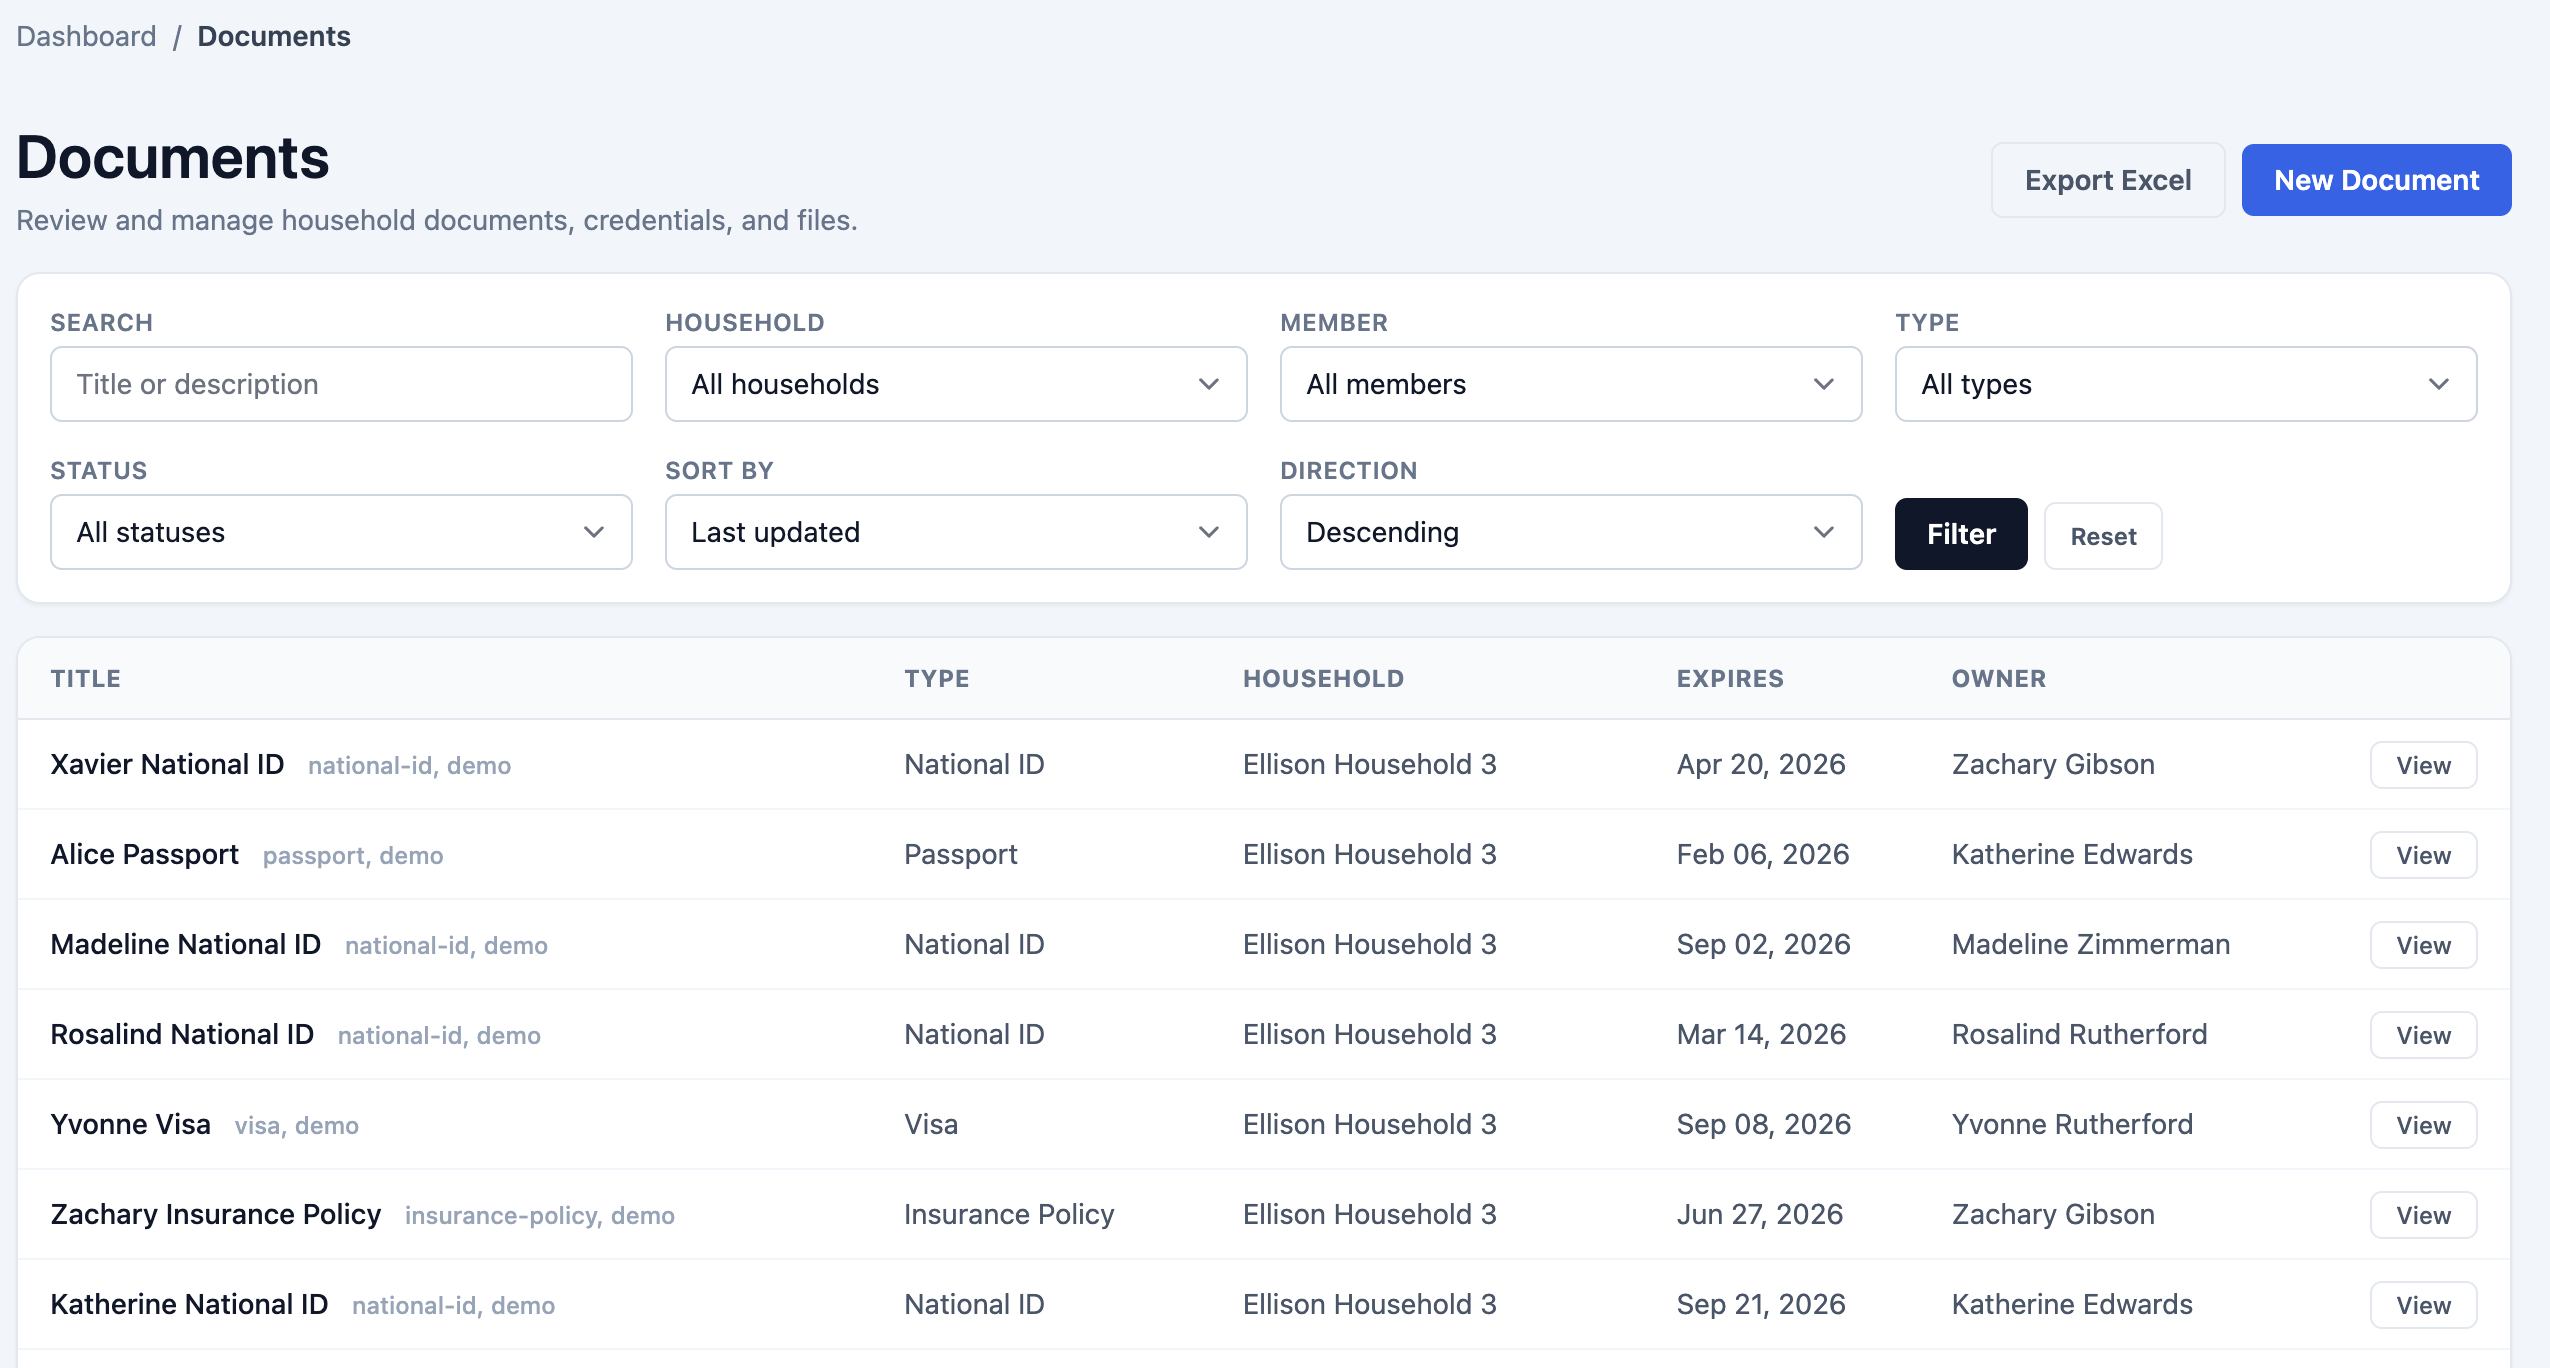Open the Household filter dropdown
This screenshot has width=2550, height=1368.
pyautogui.click(x=954, y=384)
